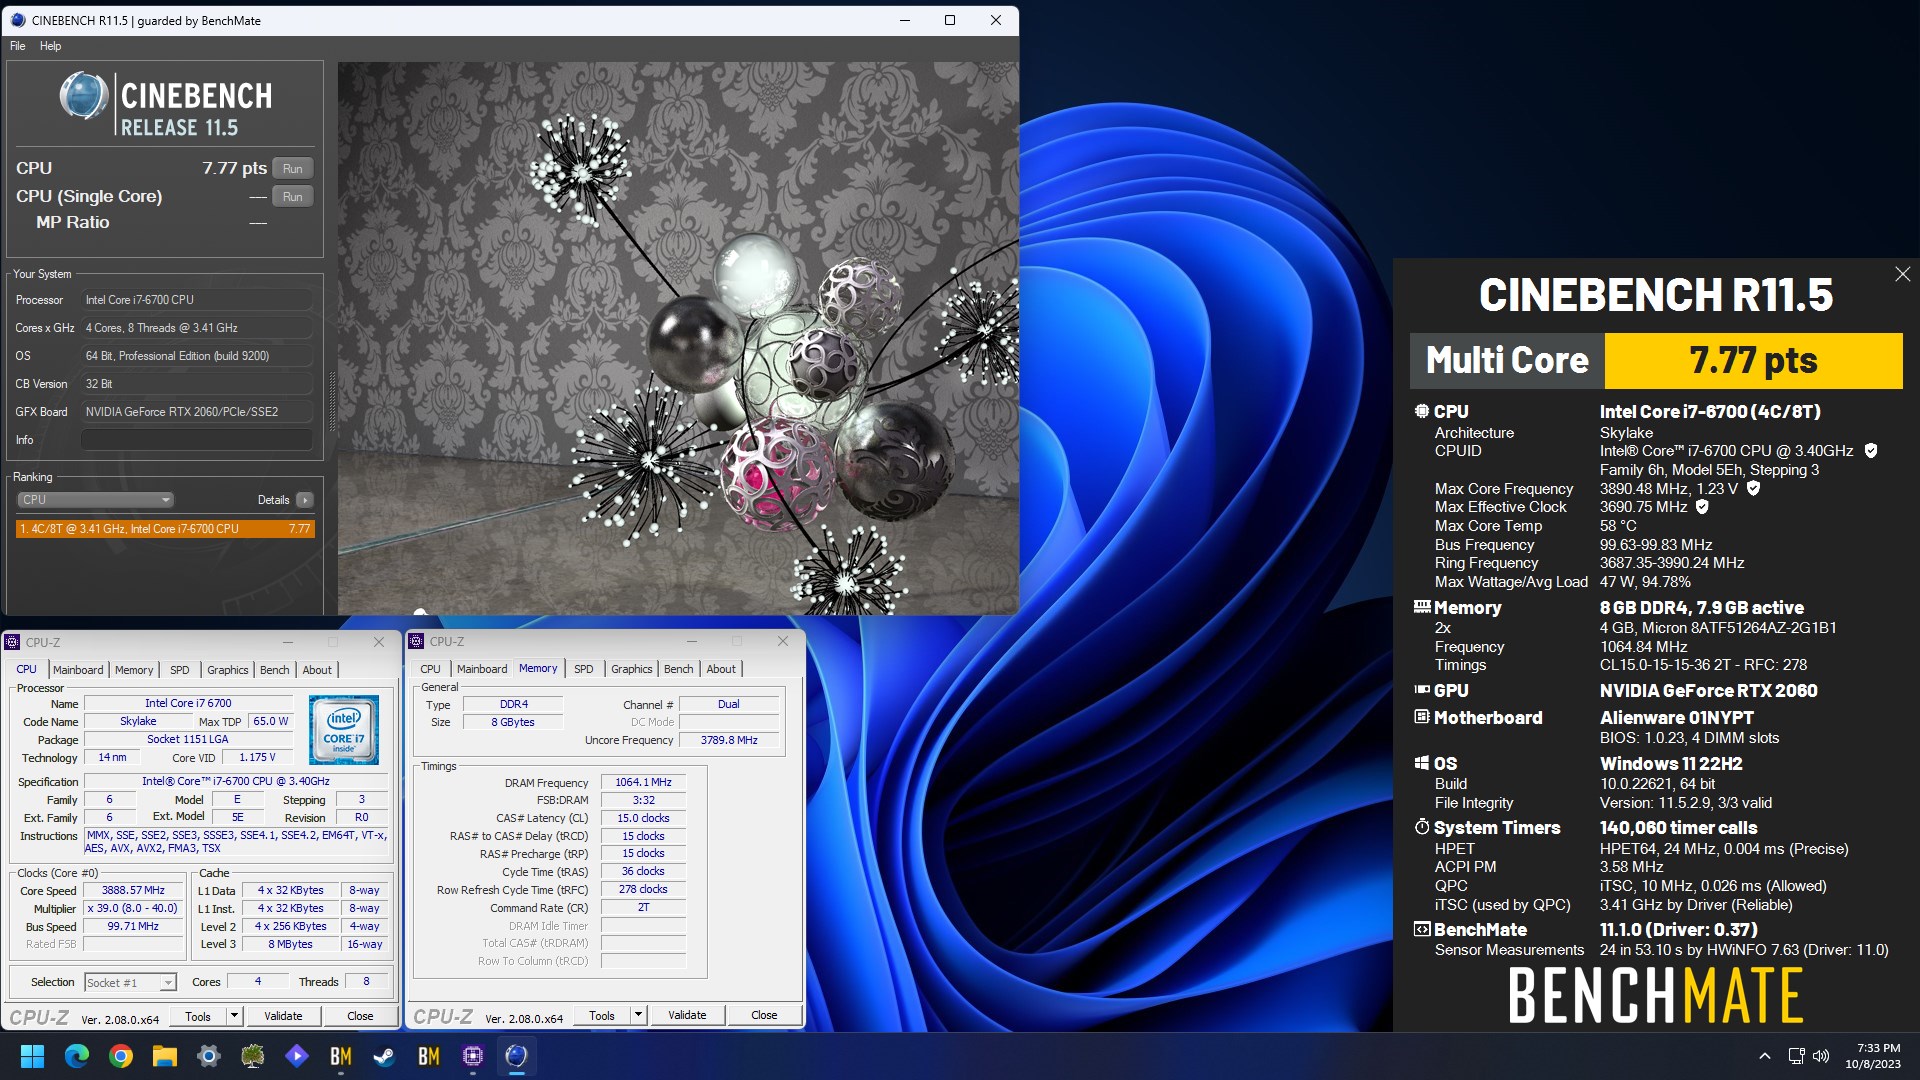Click the OS Windows icon in BenchMate
This screenshot has height=1080, width=1920.
pos(1422,763)
